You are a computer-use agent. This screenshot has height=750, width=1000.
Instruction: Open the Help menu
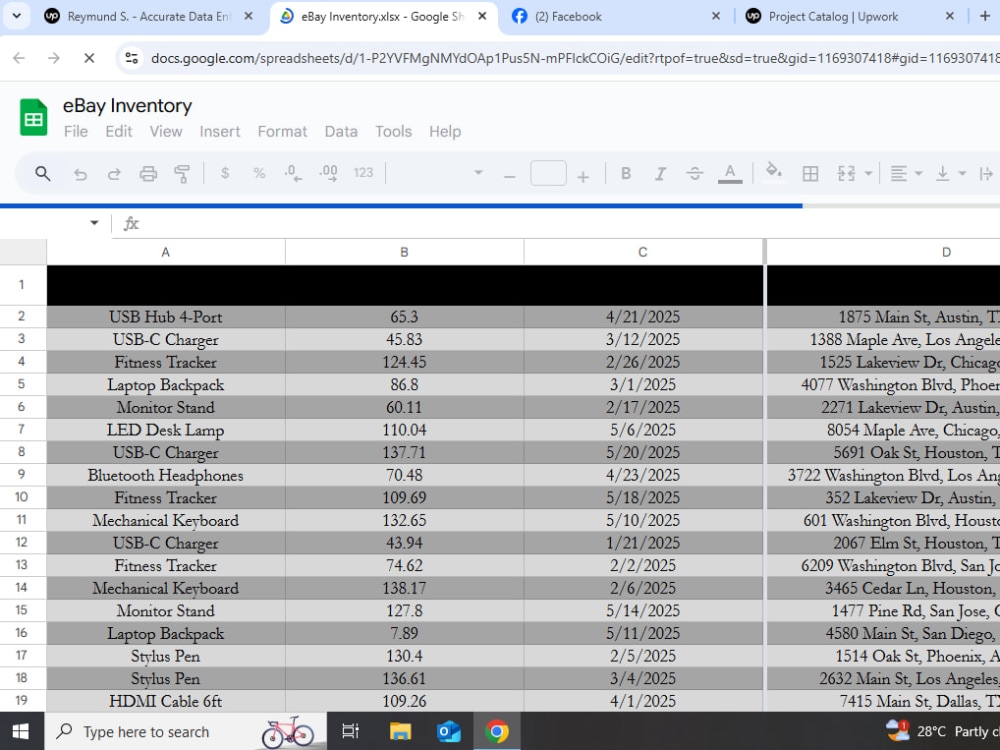445,131
